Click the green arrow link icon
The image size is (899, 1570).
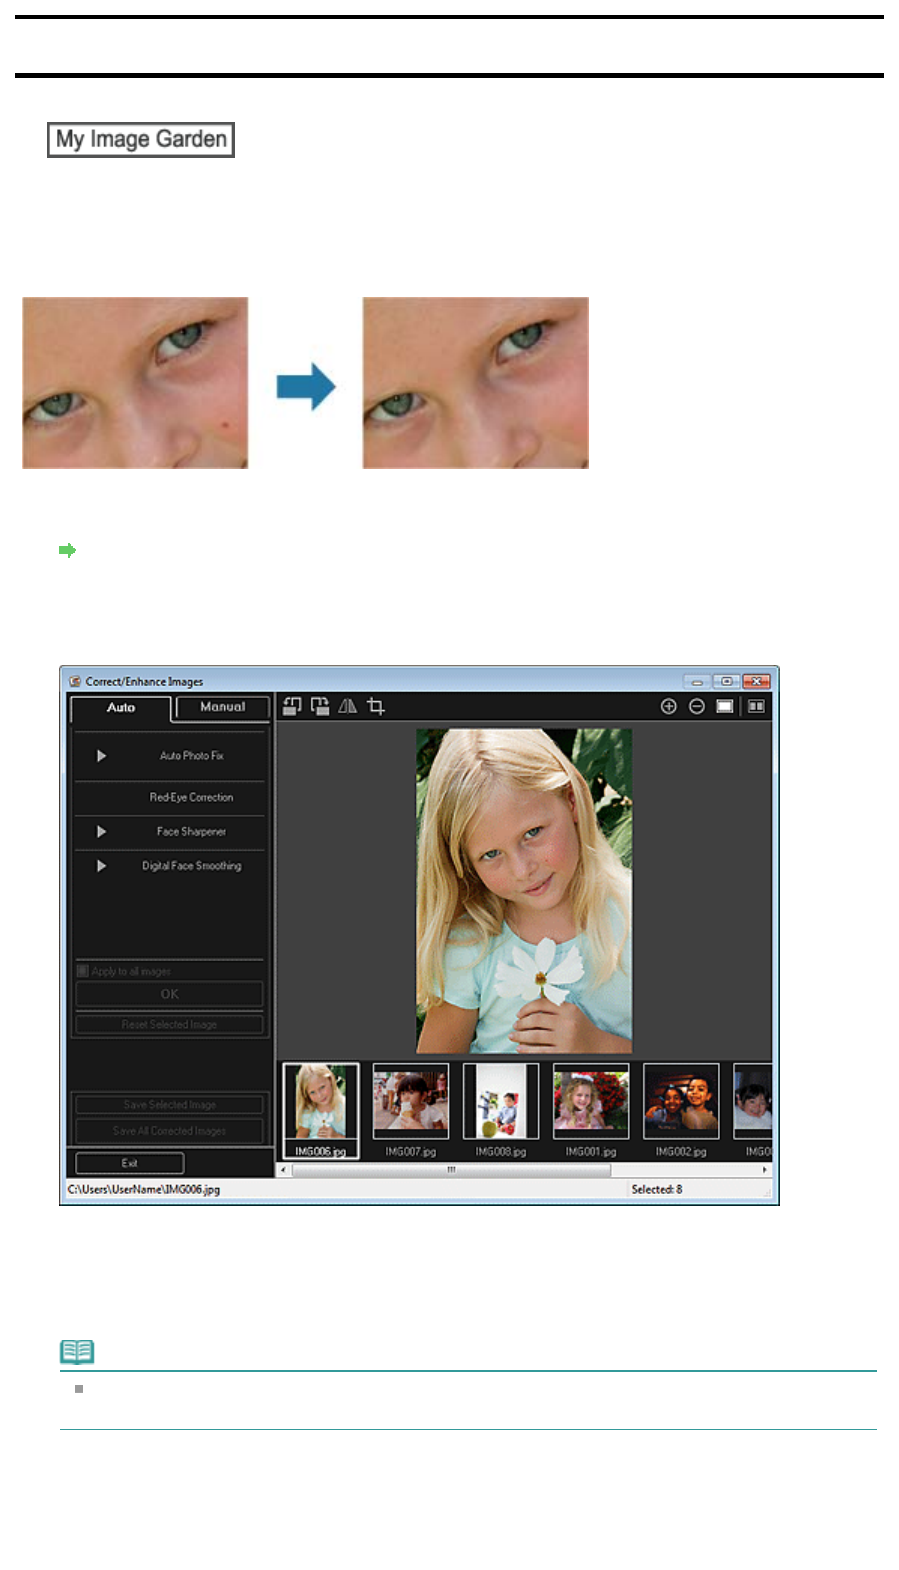click(68, 550)
